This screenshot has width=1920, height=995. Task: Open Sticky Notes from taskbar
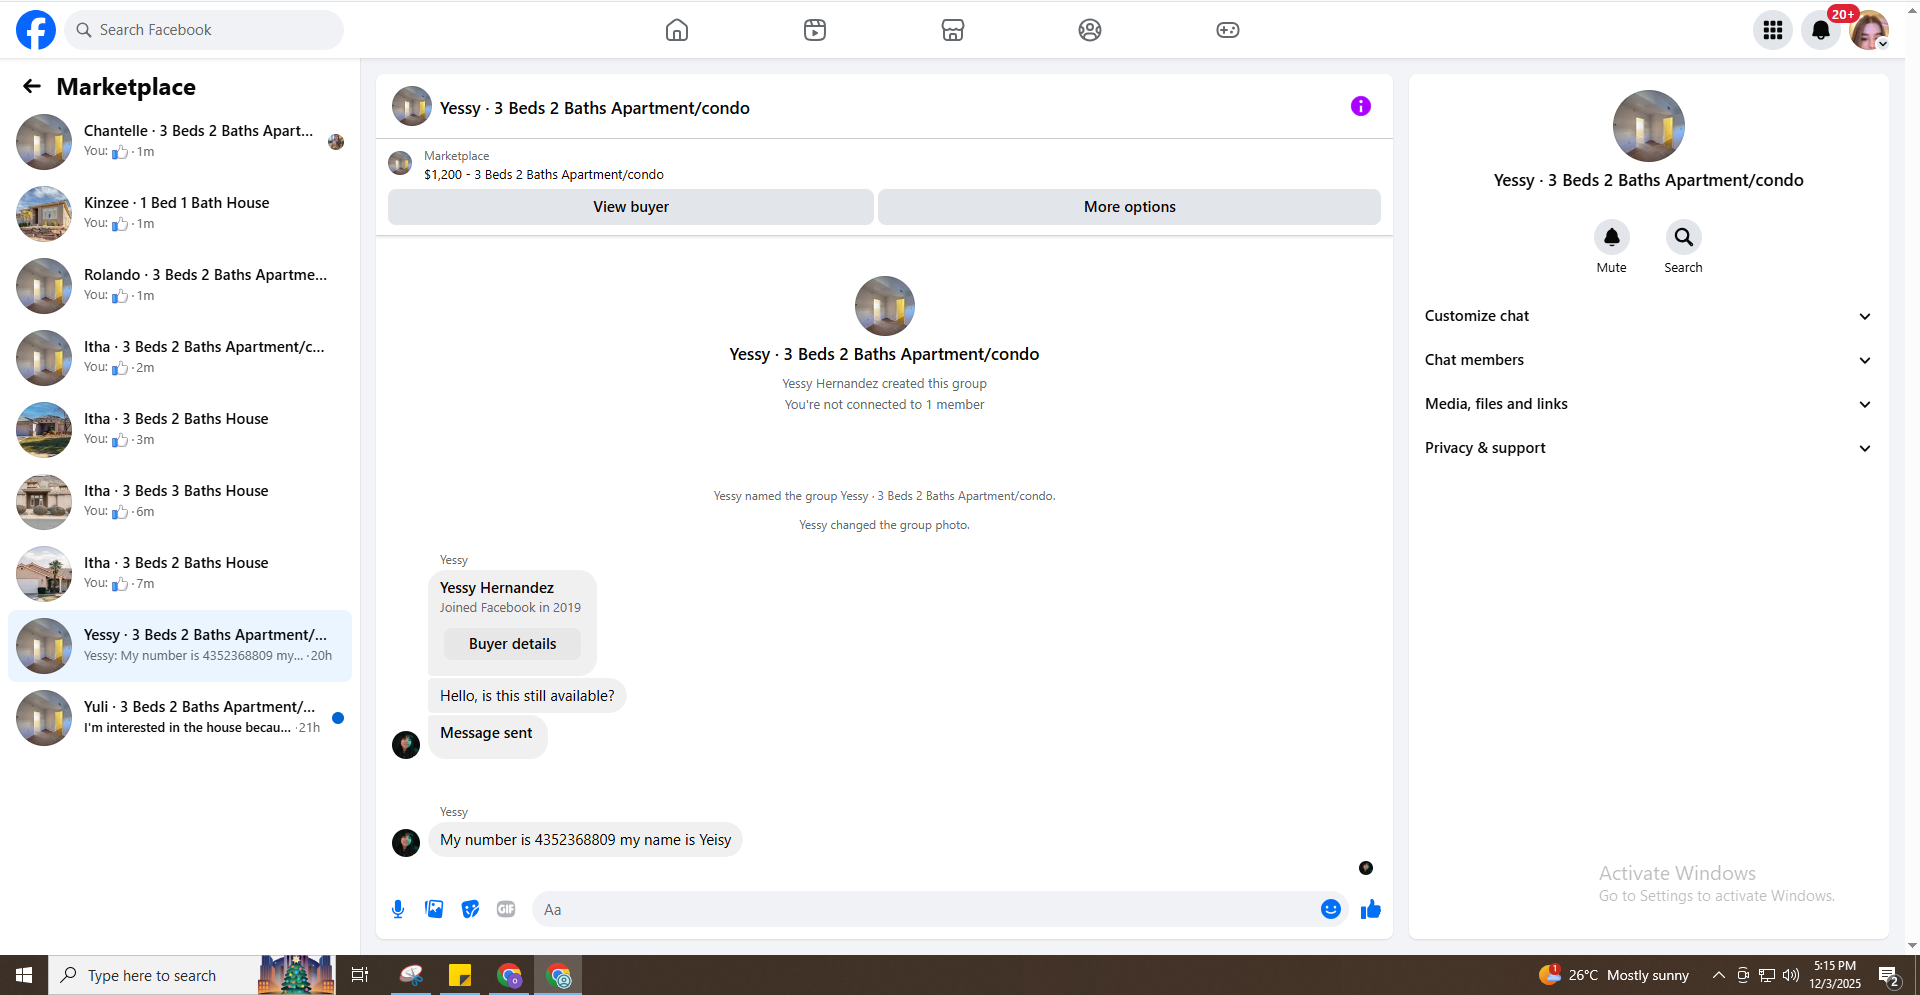460,975
